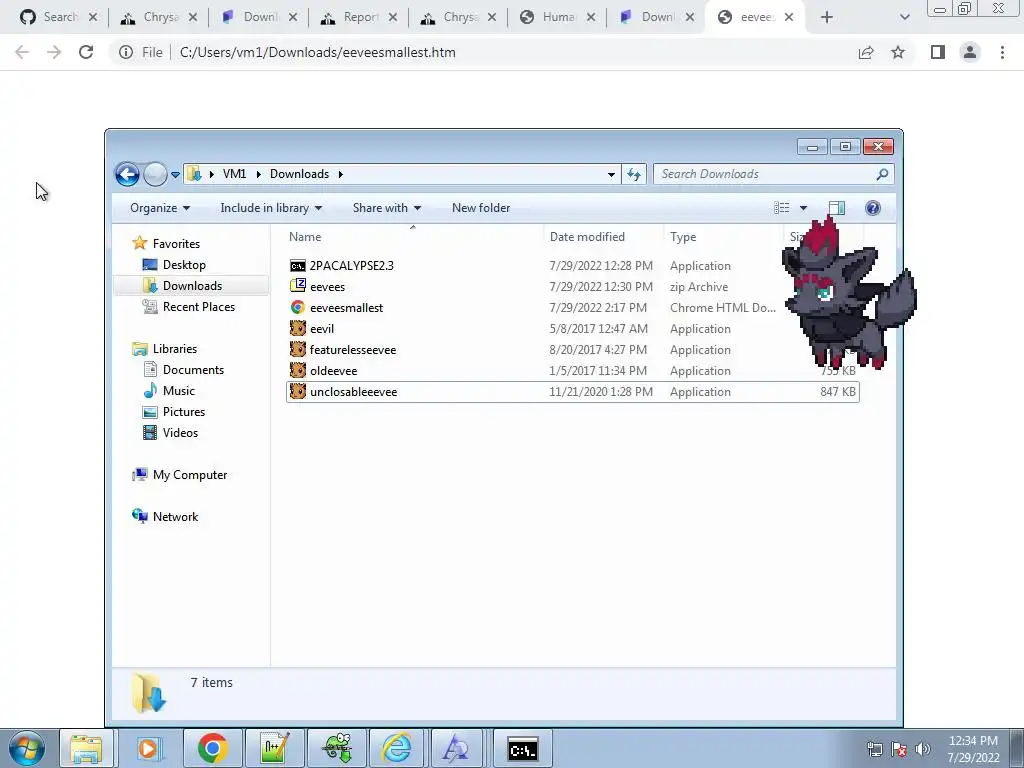Open Chrome three-dot menu

pyautogui.click(x=1002, y=52)
